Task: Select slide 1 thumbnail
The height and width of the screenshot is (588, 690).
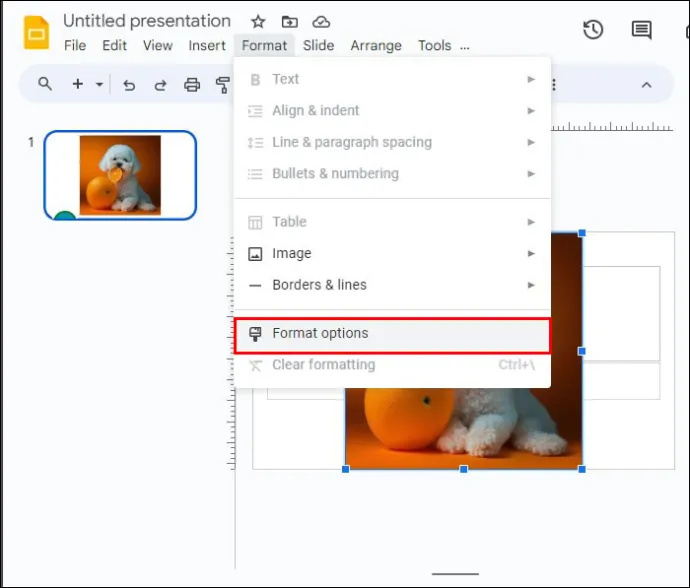Action: click(120, 175)
